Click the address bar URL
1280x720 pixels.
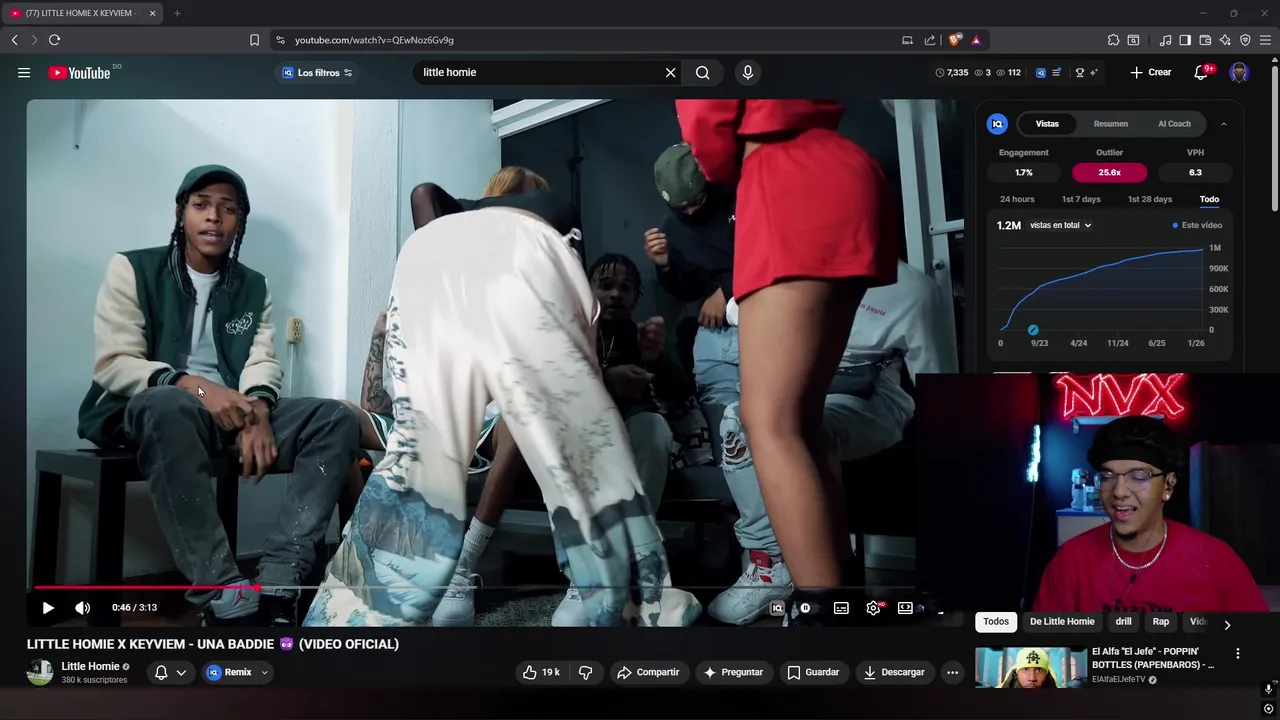click(x=374, y=40)
